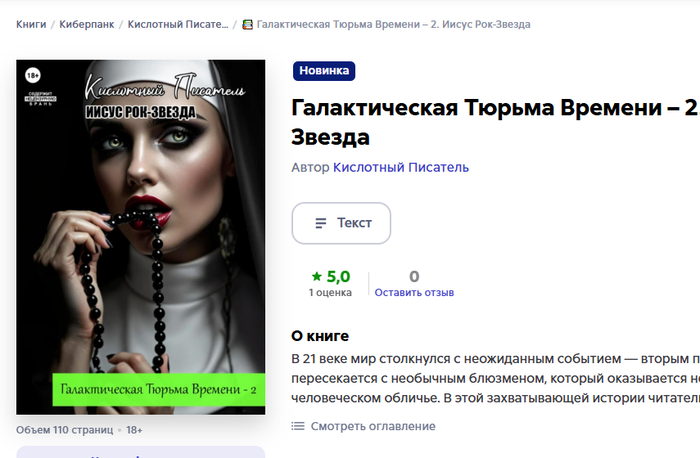Click the green star rating icon
The image size is (700, 458).
tap(317, 277)
